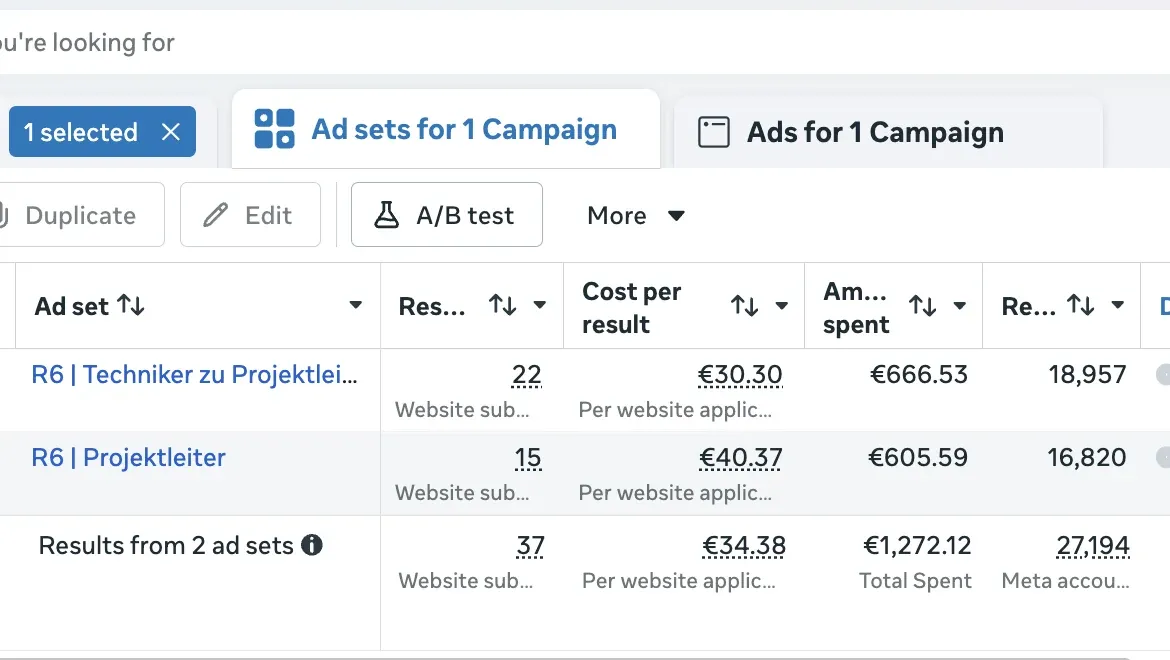Click total results value 37
1170x660 pixels.
tap(530, 546)
